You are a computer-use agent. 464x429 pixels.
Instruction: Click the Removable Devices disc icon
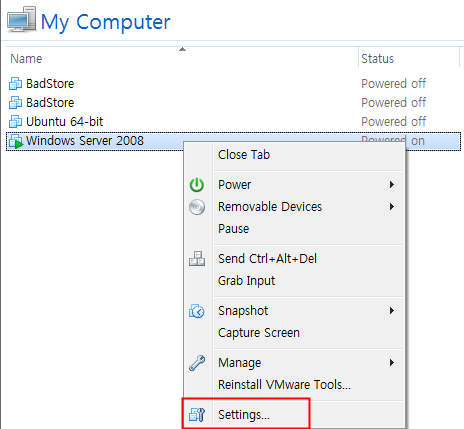(x=197, y=207)
